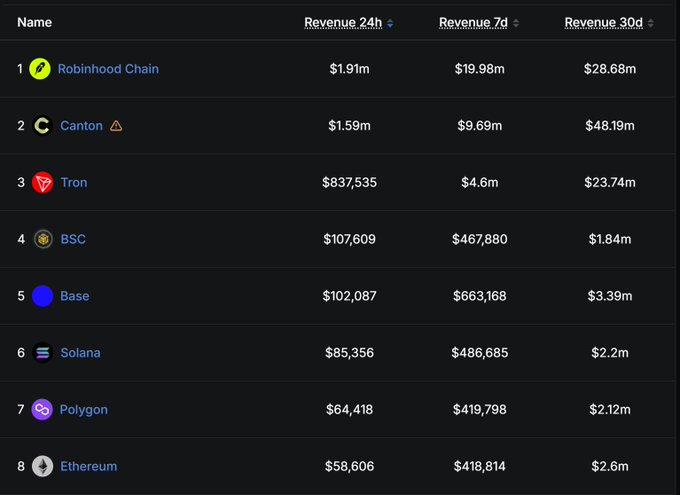Viewport: 680px width, 495px height.
Task: Click the Canton logo icon
Action: tap(42, 125)
